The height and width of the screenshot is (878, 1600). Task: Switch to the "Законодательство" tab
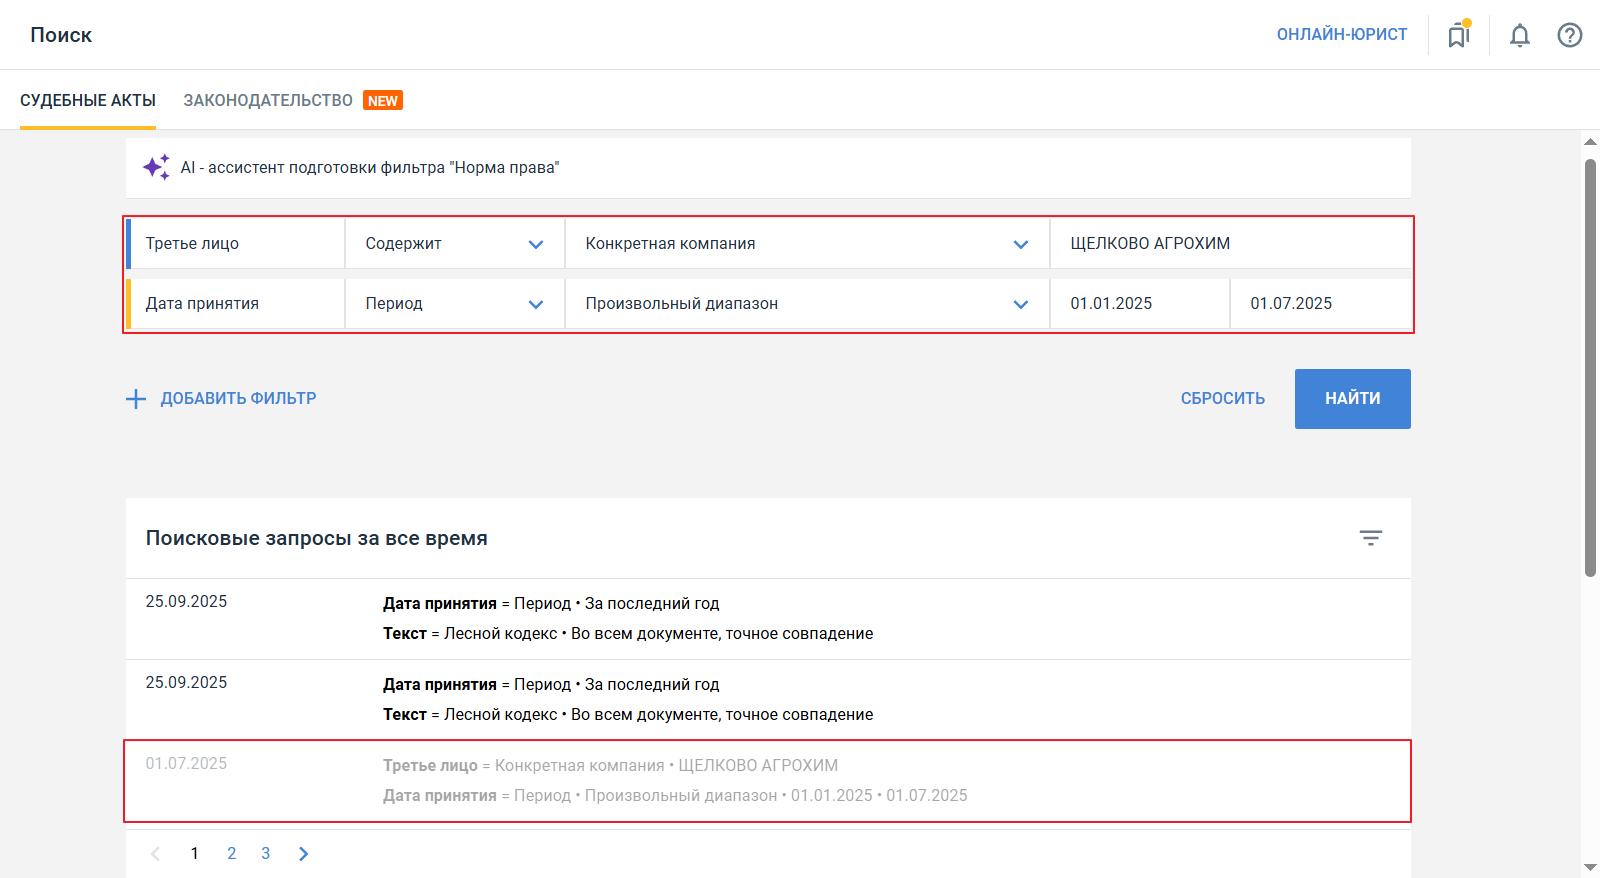coord(268,100)
